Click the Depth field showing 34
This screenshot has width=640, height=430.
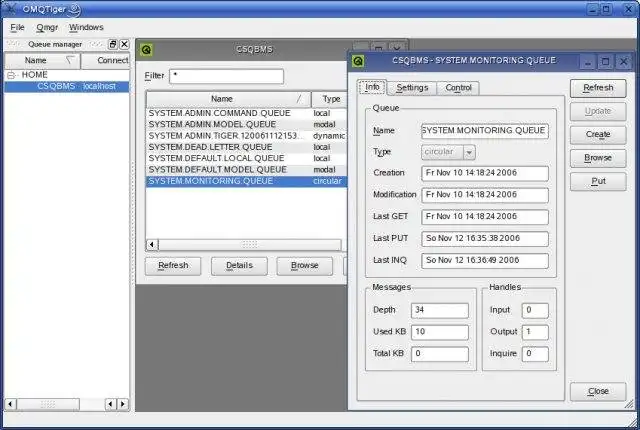[x=440, y=310]
